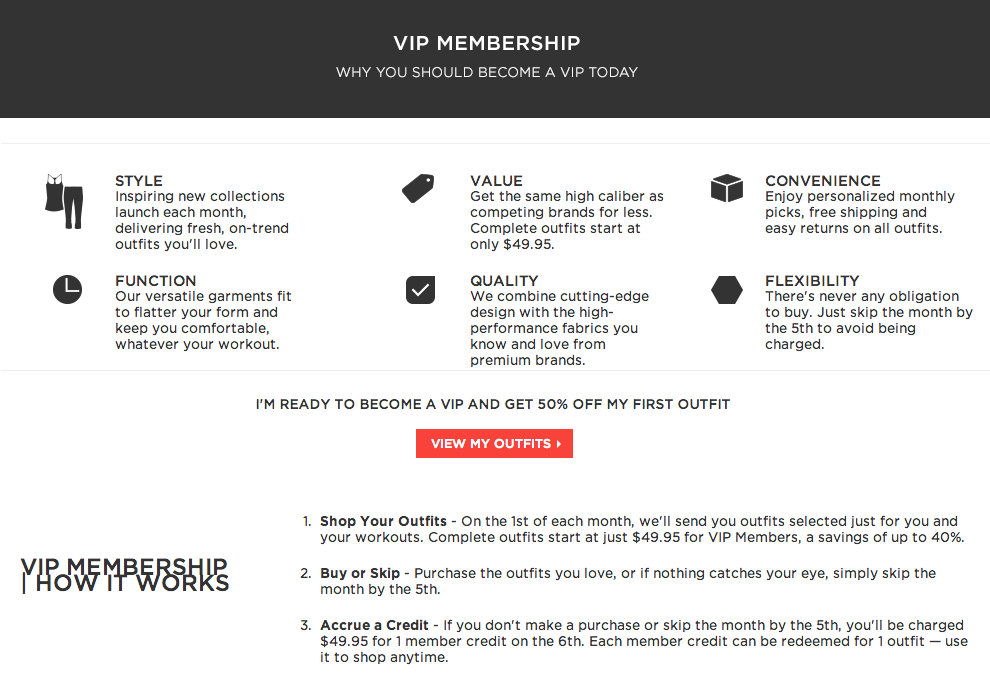
Task: Click the hexagon Flexibility icon
Action: tap(727, 290)
